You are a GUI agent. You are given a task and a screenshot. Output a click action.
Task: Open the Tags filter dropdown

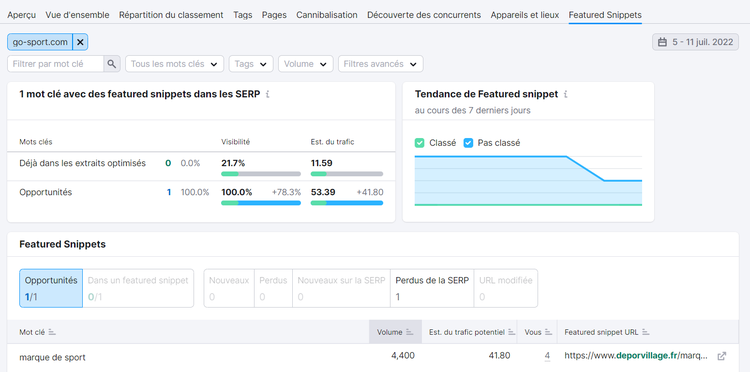click(x=251, y=64)
